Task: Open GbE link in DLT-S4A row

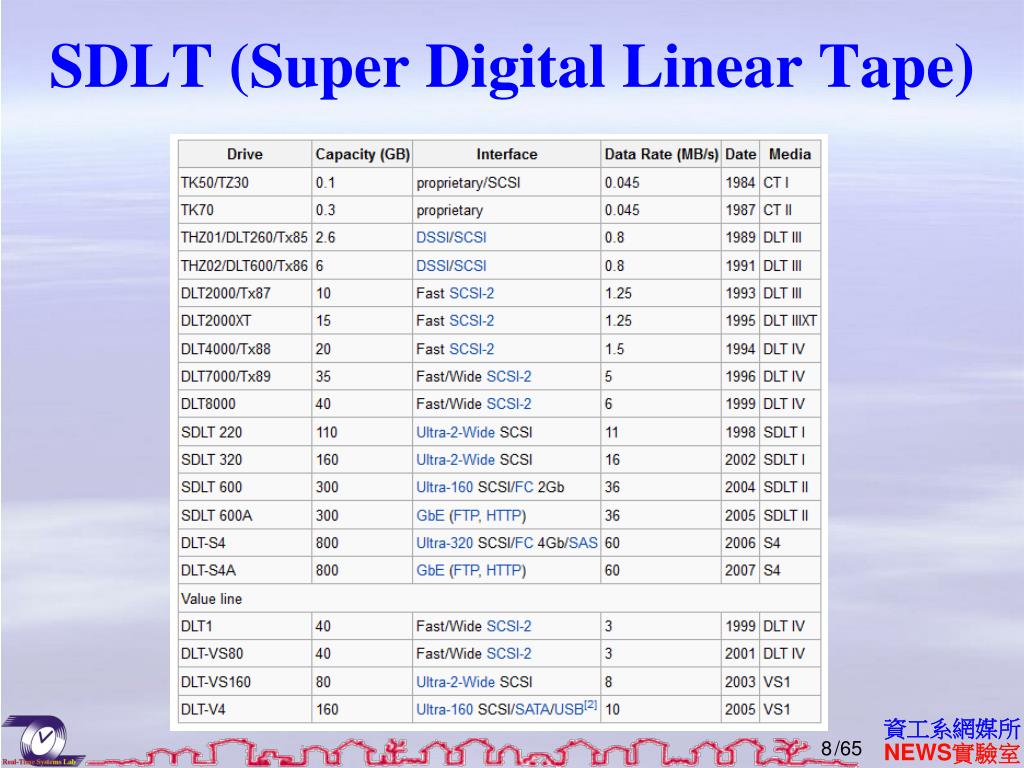Action: click(x=430, y=570)
